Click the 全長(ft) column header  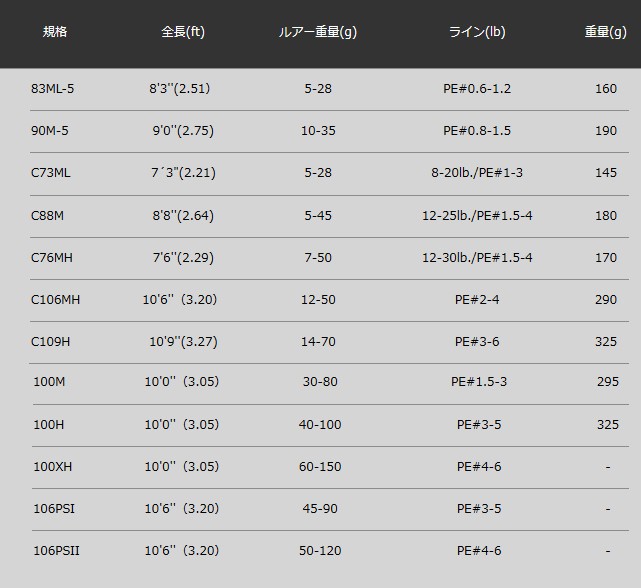(183, 31)
